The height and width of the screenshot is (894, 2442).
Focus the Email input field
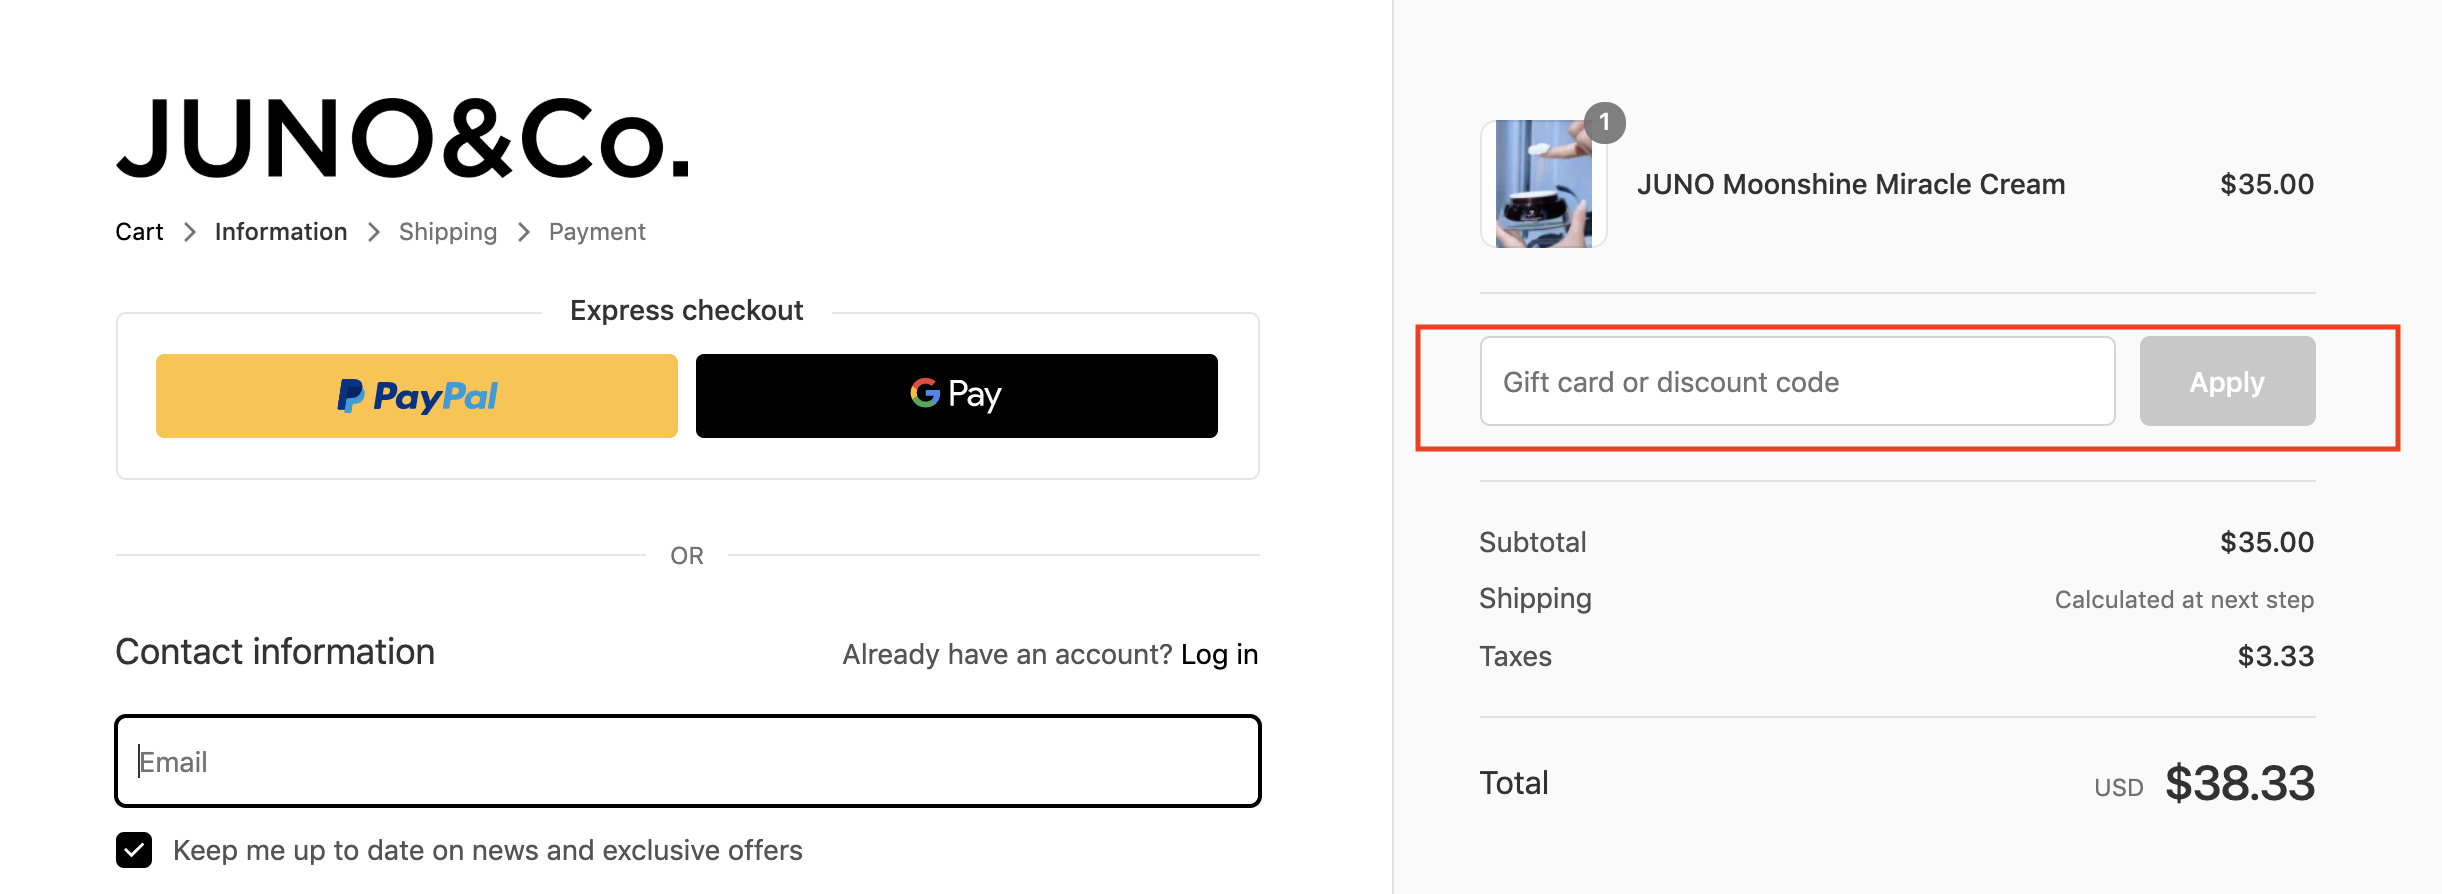pyautogui.click(x=687, y=761)
